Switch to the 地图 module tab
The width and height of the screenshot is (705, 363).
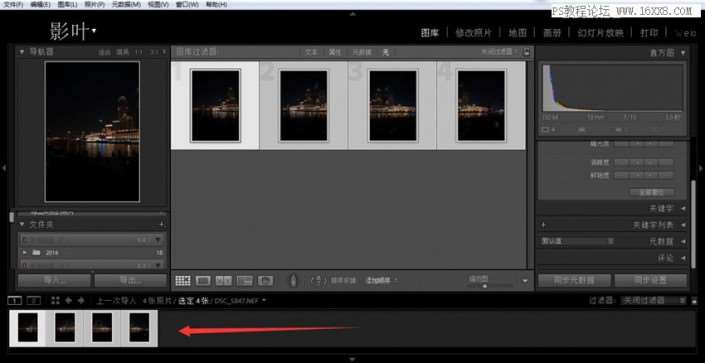click(x=517, y=33)
